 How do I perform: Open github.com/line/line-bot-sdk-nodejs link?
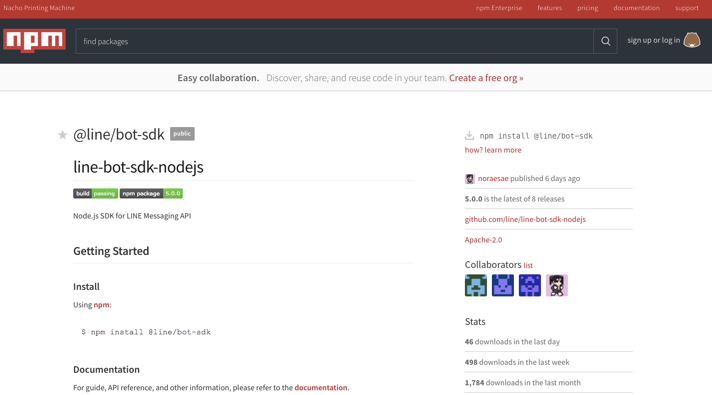point(525,219)
